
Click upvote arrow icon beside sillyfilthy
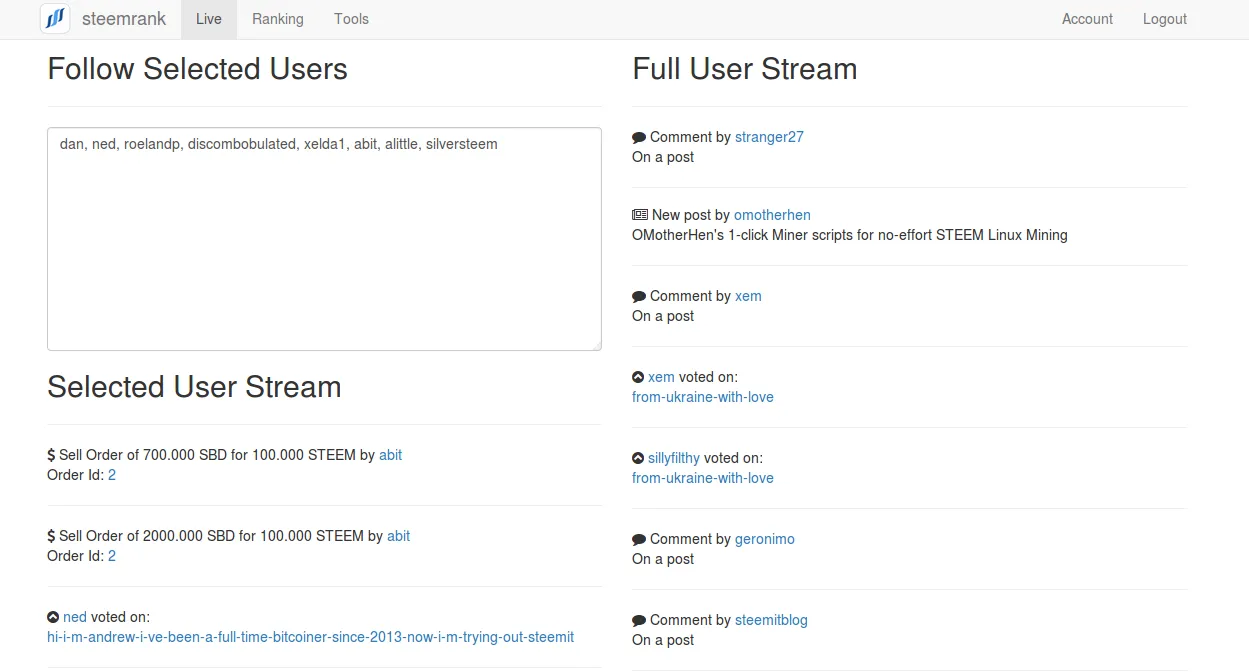638,458
